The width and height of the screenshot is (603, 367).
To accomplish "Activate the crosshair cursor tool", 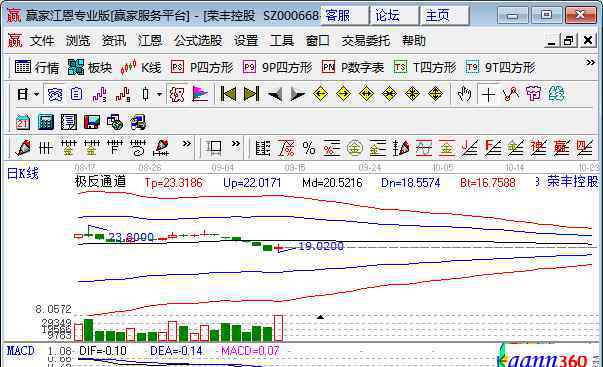I will pos(488,94).
